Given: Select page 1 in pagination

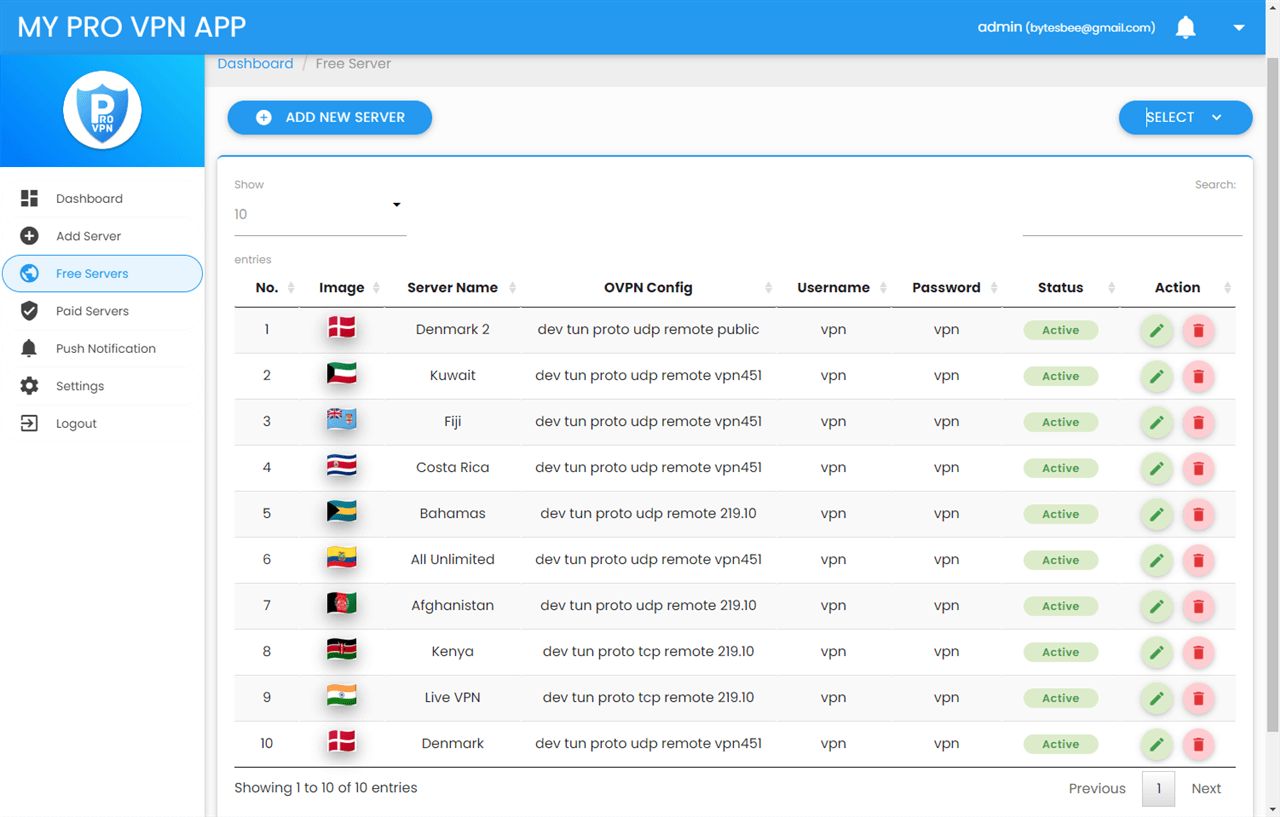Looking at the screenshot, I should (1158, 788).
